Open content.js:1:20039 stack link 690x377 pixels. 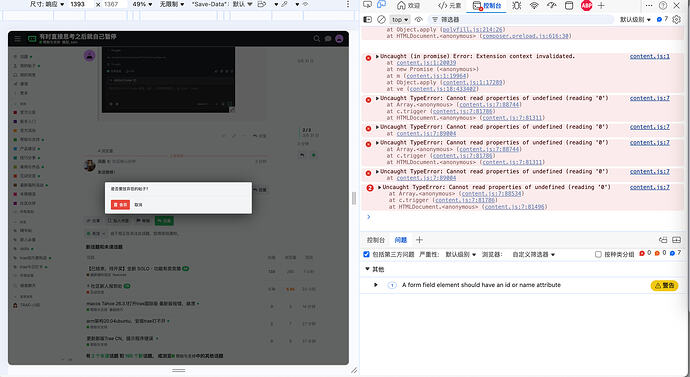426,63
